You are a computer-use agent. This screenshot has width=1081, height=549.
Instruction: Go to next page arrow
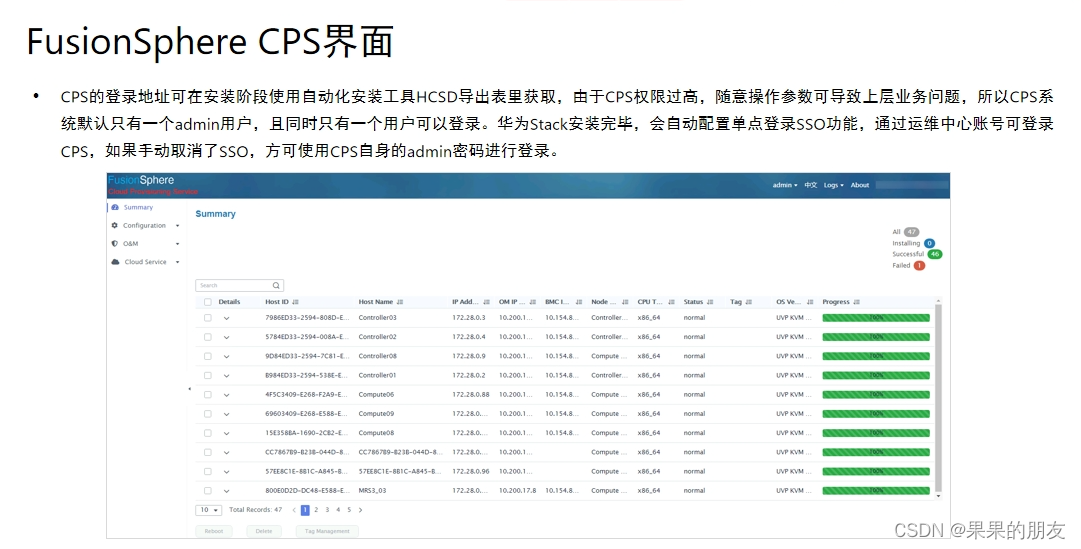click(360, 510)
